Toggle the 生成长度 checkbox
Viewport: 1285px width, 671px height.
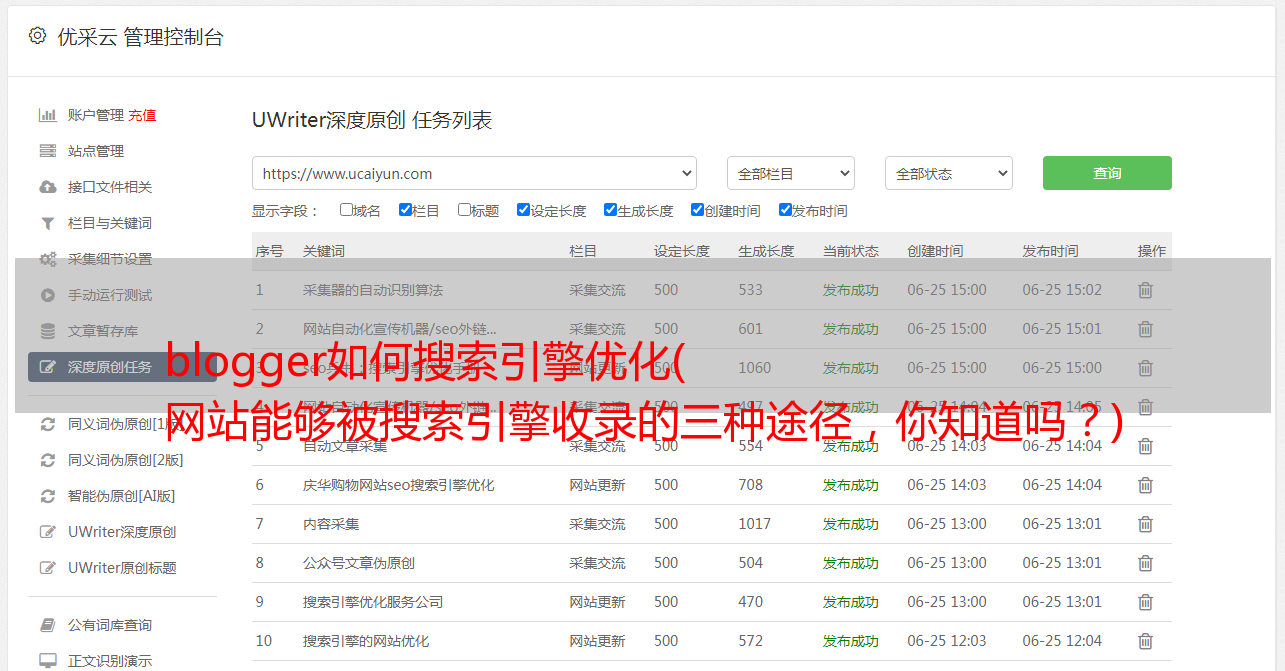[x=610, y=210]
